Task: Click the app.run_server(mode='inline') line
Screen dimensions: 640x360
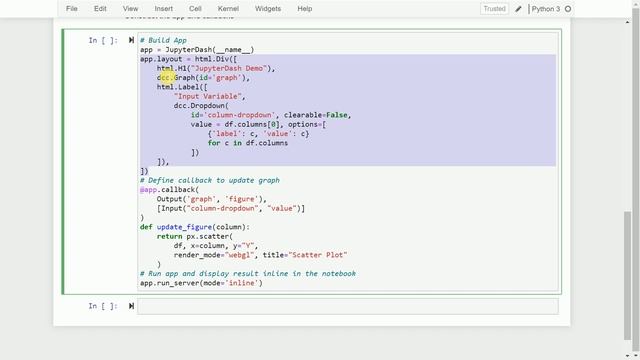Action: (201, 283)
